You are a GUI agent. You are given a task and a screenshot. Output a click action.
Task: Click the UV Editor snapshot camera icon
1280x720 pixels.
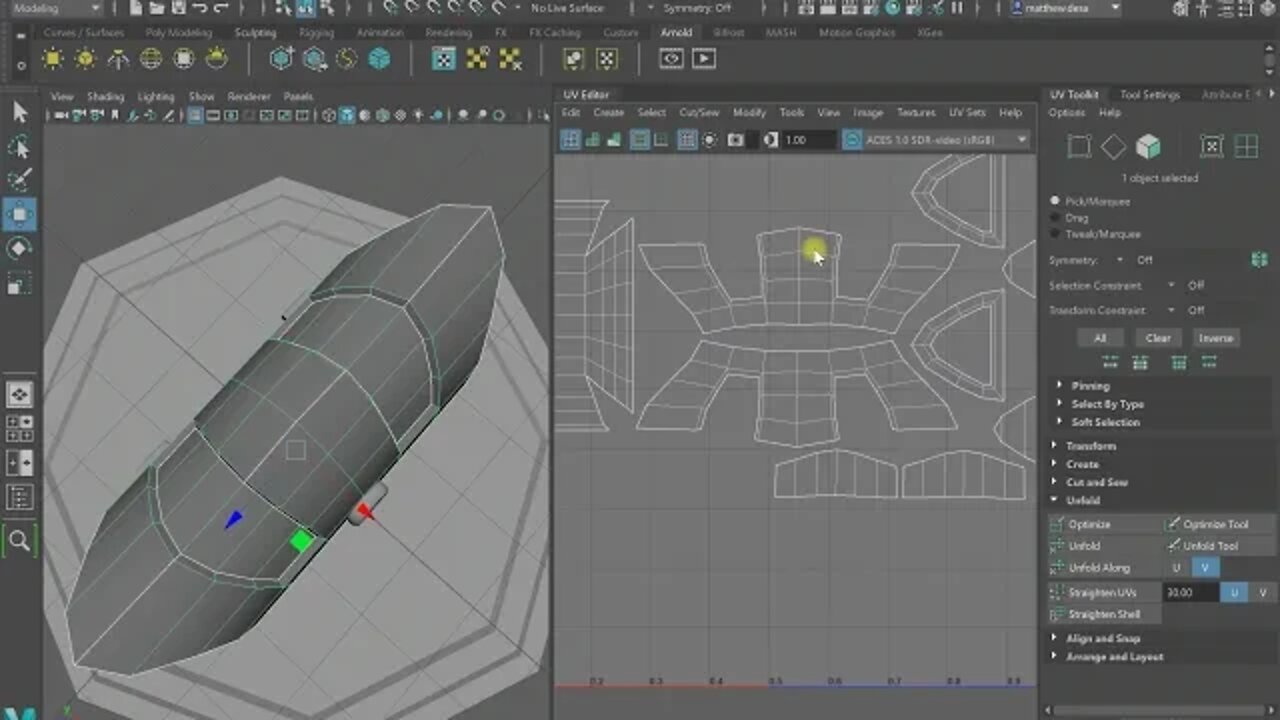(x=736, y=140)
